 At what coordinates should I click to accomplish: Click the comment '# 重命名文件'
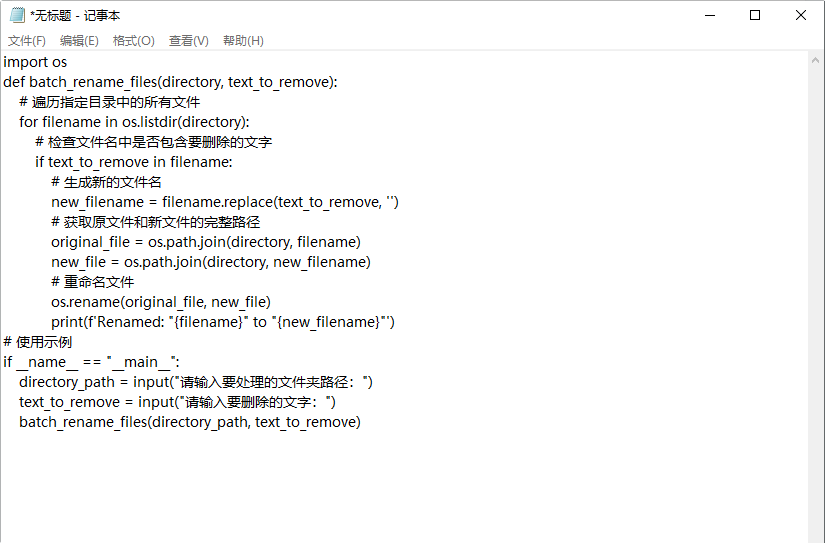pos(93,282)
